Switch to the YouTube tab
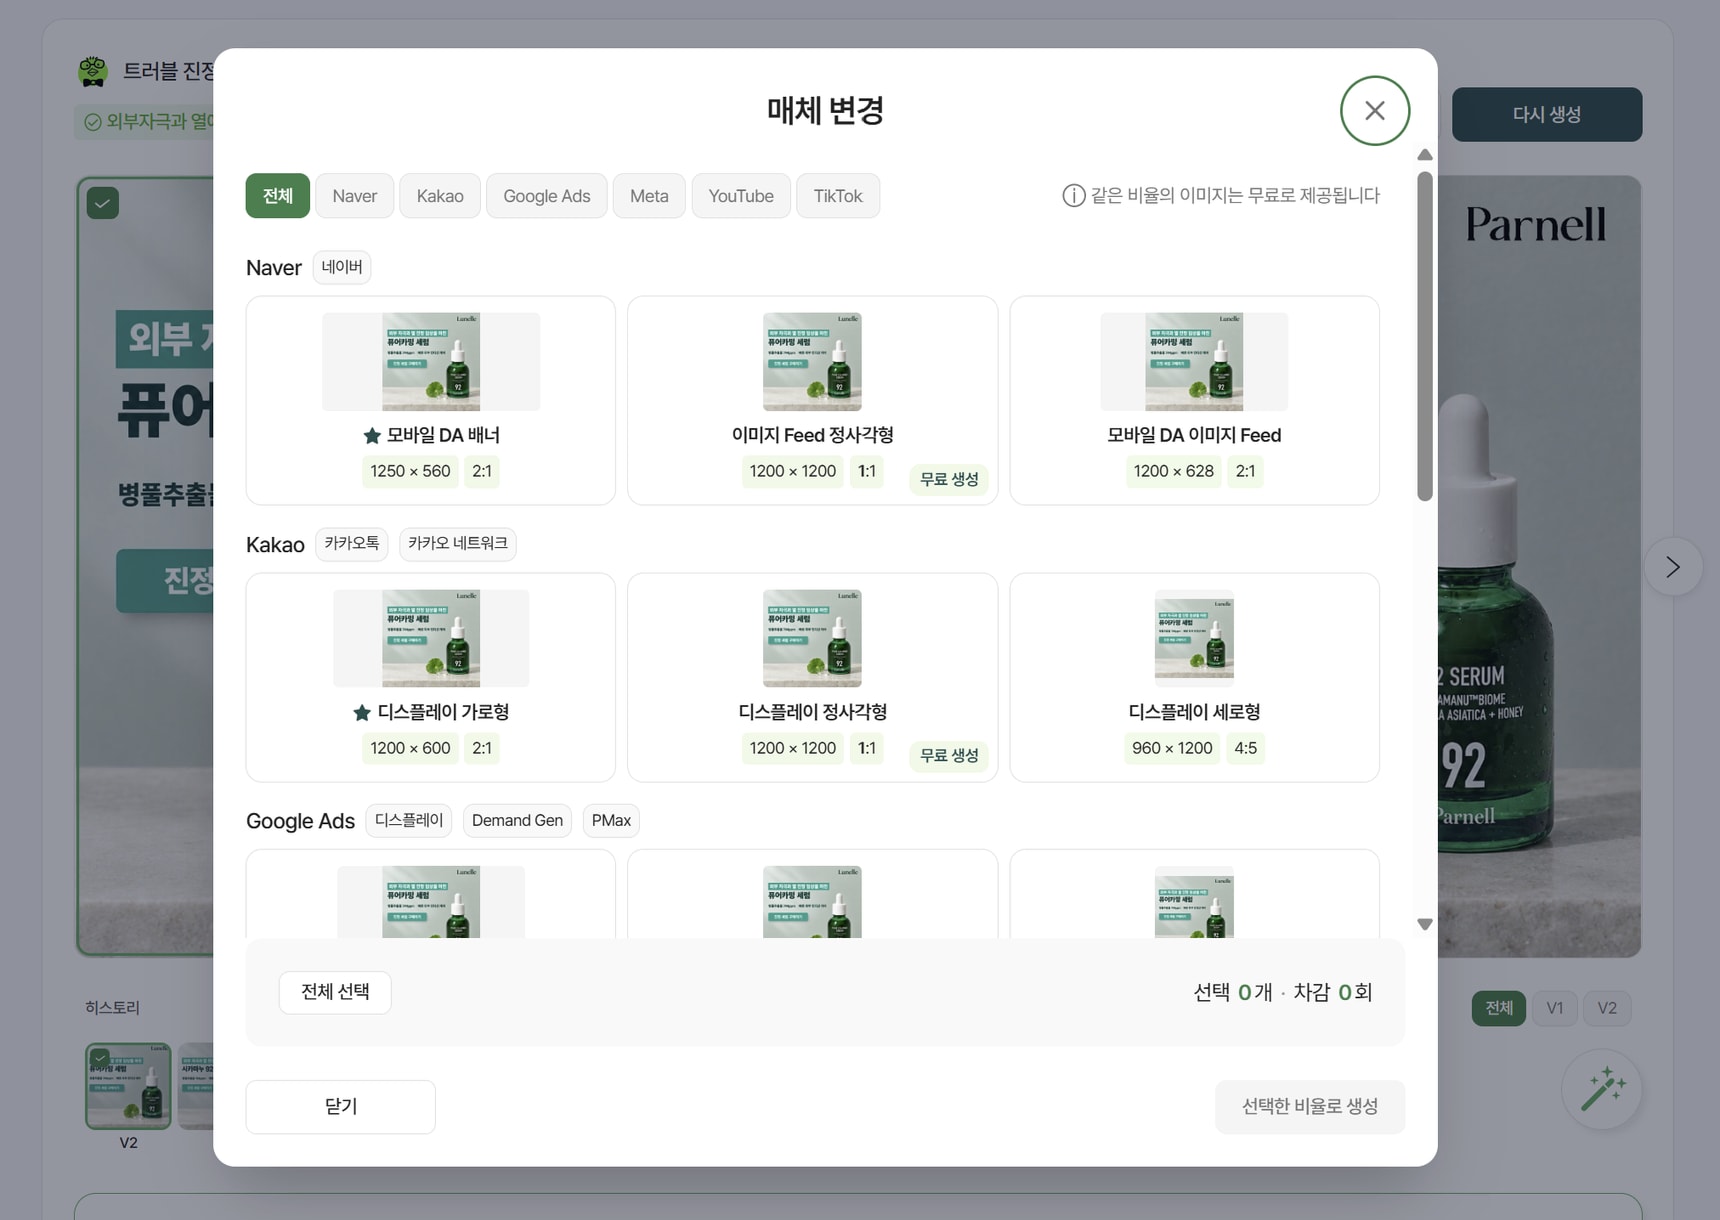The image size is (1720, 1220). 741,196
